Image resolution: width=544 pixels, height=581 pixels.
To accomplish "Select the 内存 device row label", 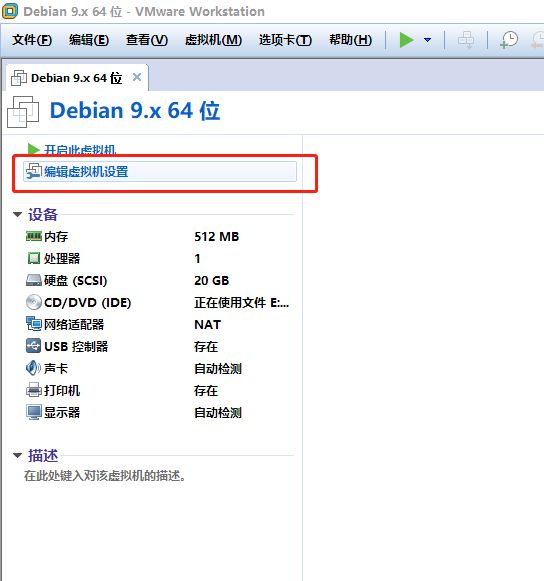I will 56,236.
